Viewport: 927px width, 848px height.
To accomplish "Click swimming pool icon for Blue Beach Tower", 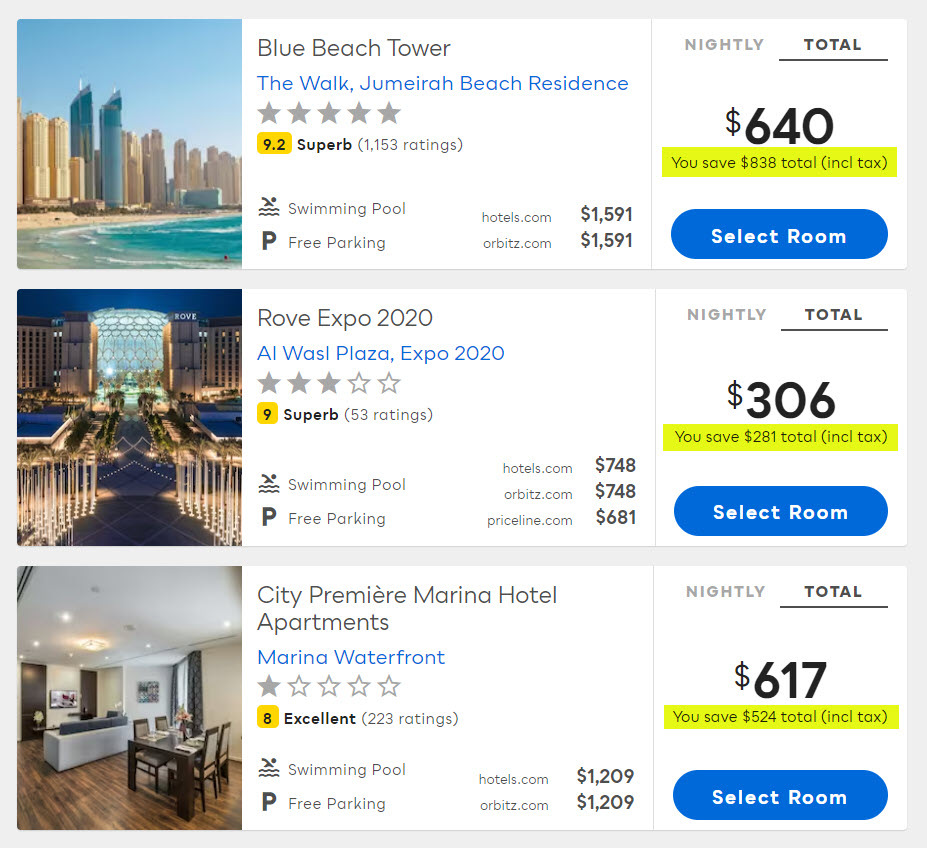I will (268, 208).
